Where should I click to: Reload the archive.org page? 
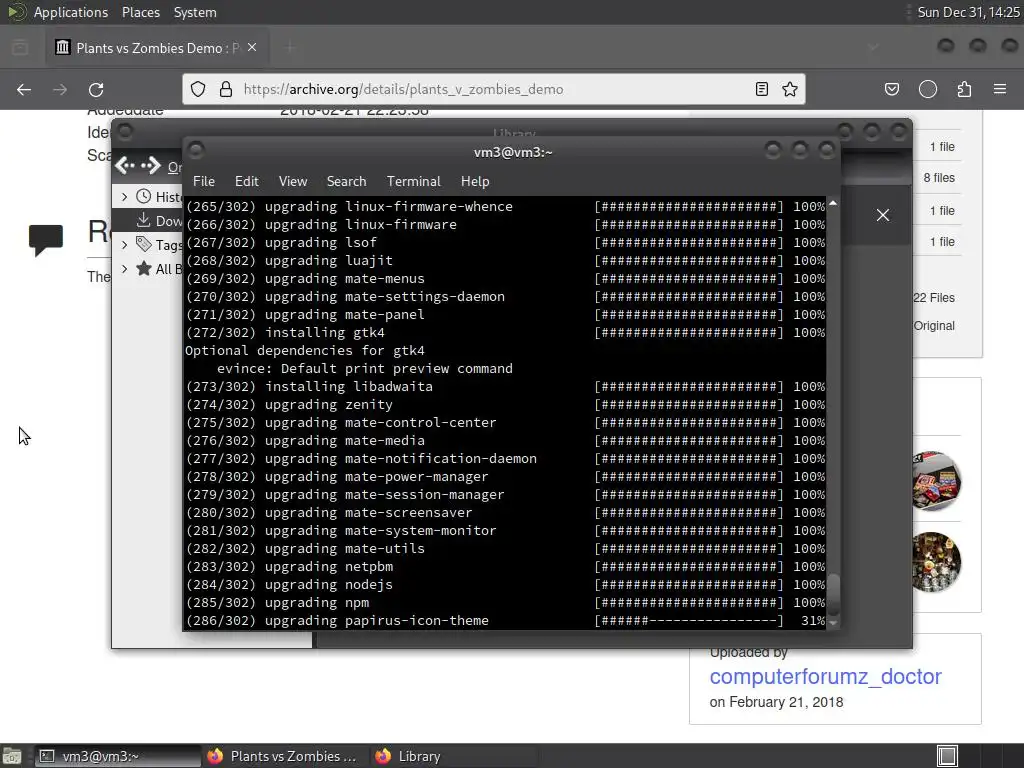[96, 89]
